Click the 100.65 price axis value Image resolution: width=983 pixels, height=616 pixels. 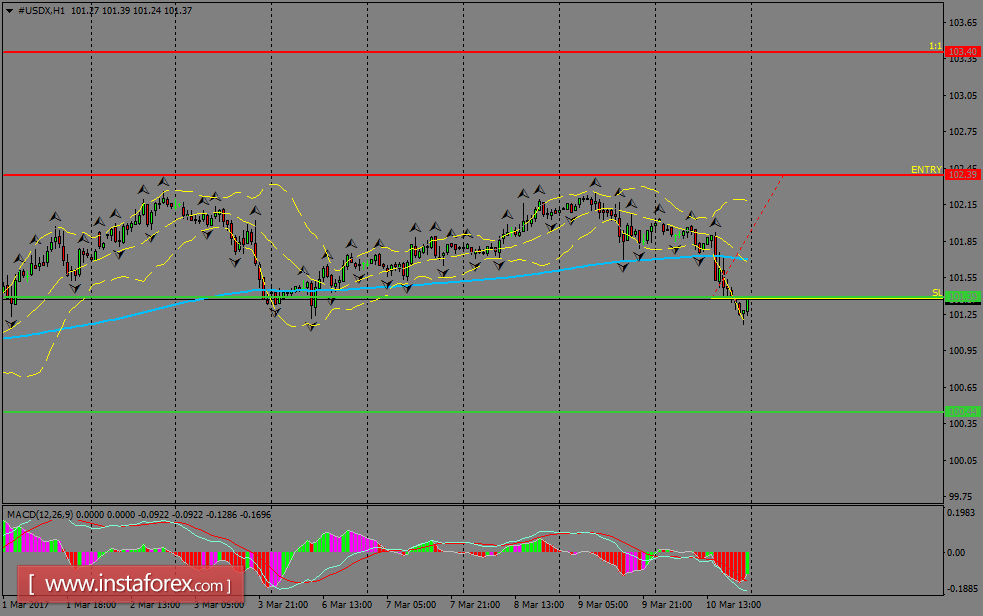coord(962,388)
